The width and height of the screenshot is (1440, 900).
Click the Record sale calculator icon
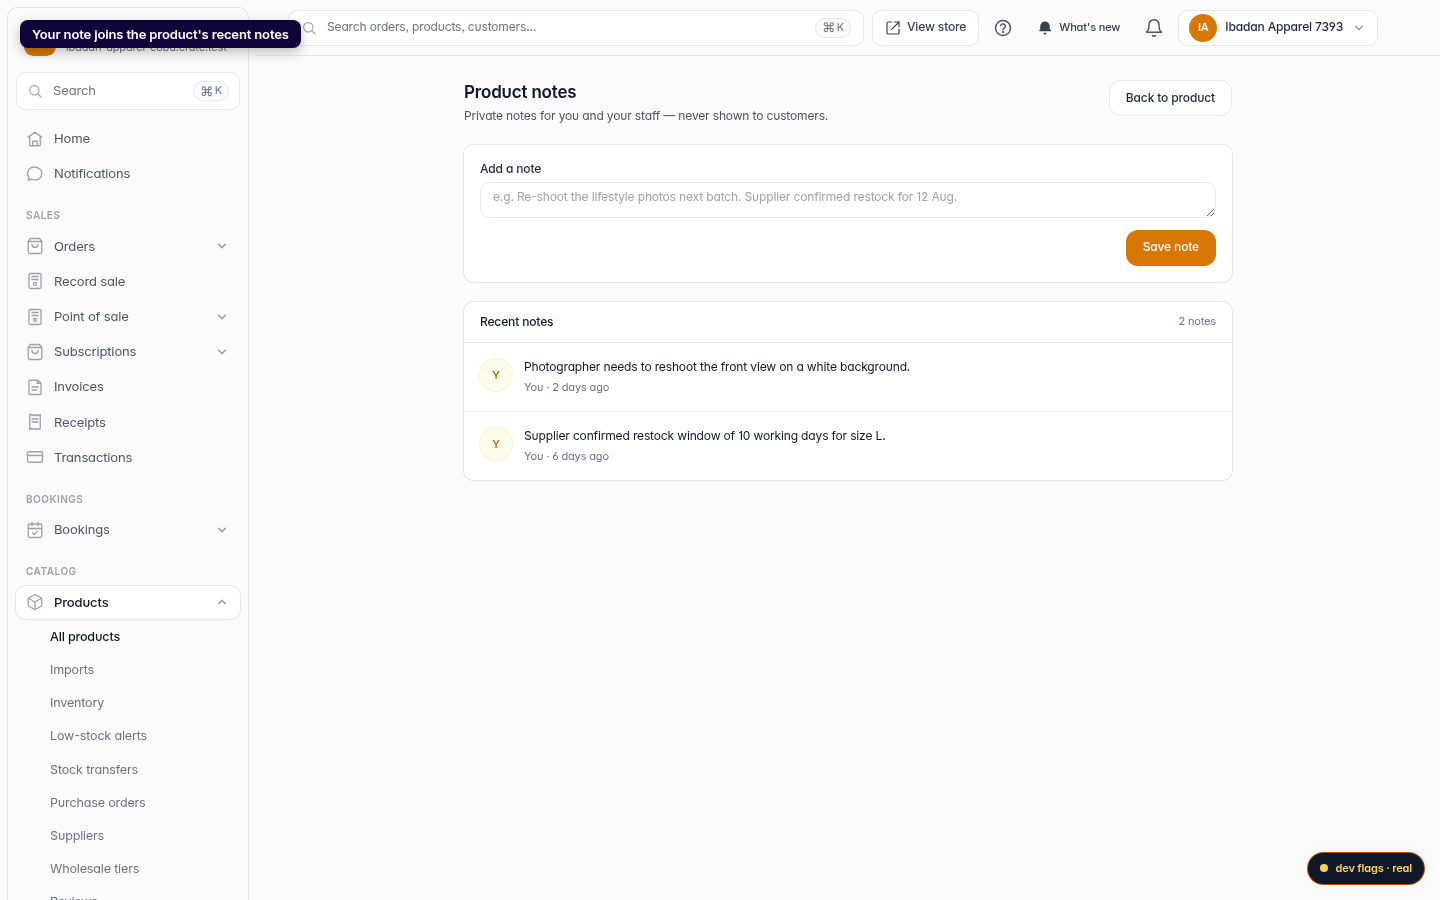[35, 282]
